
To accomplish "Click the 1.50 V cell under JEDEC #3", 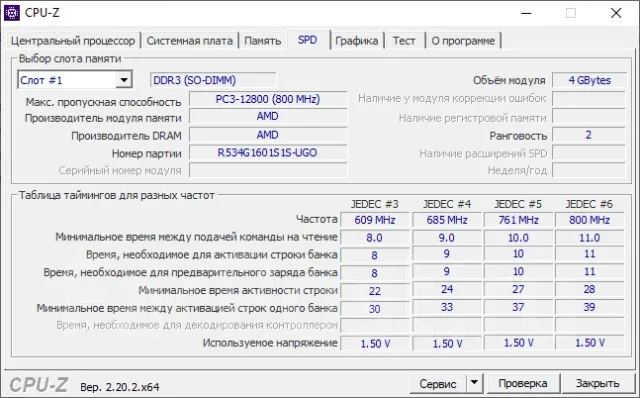I will coord(375,344).
